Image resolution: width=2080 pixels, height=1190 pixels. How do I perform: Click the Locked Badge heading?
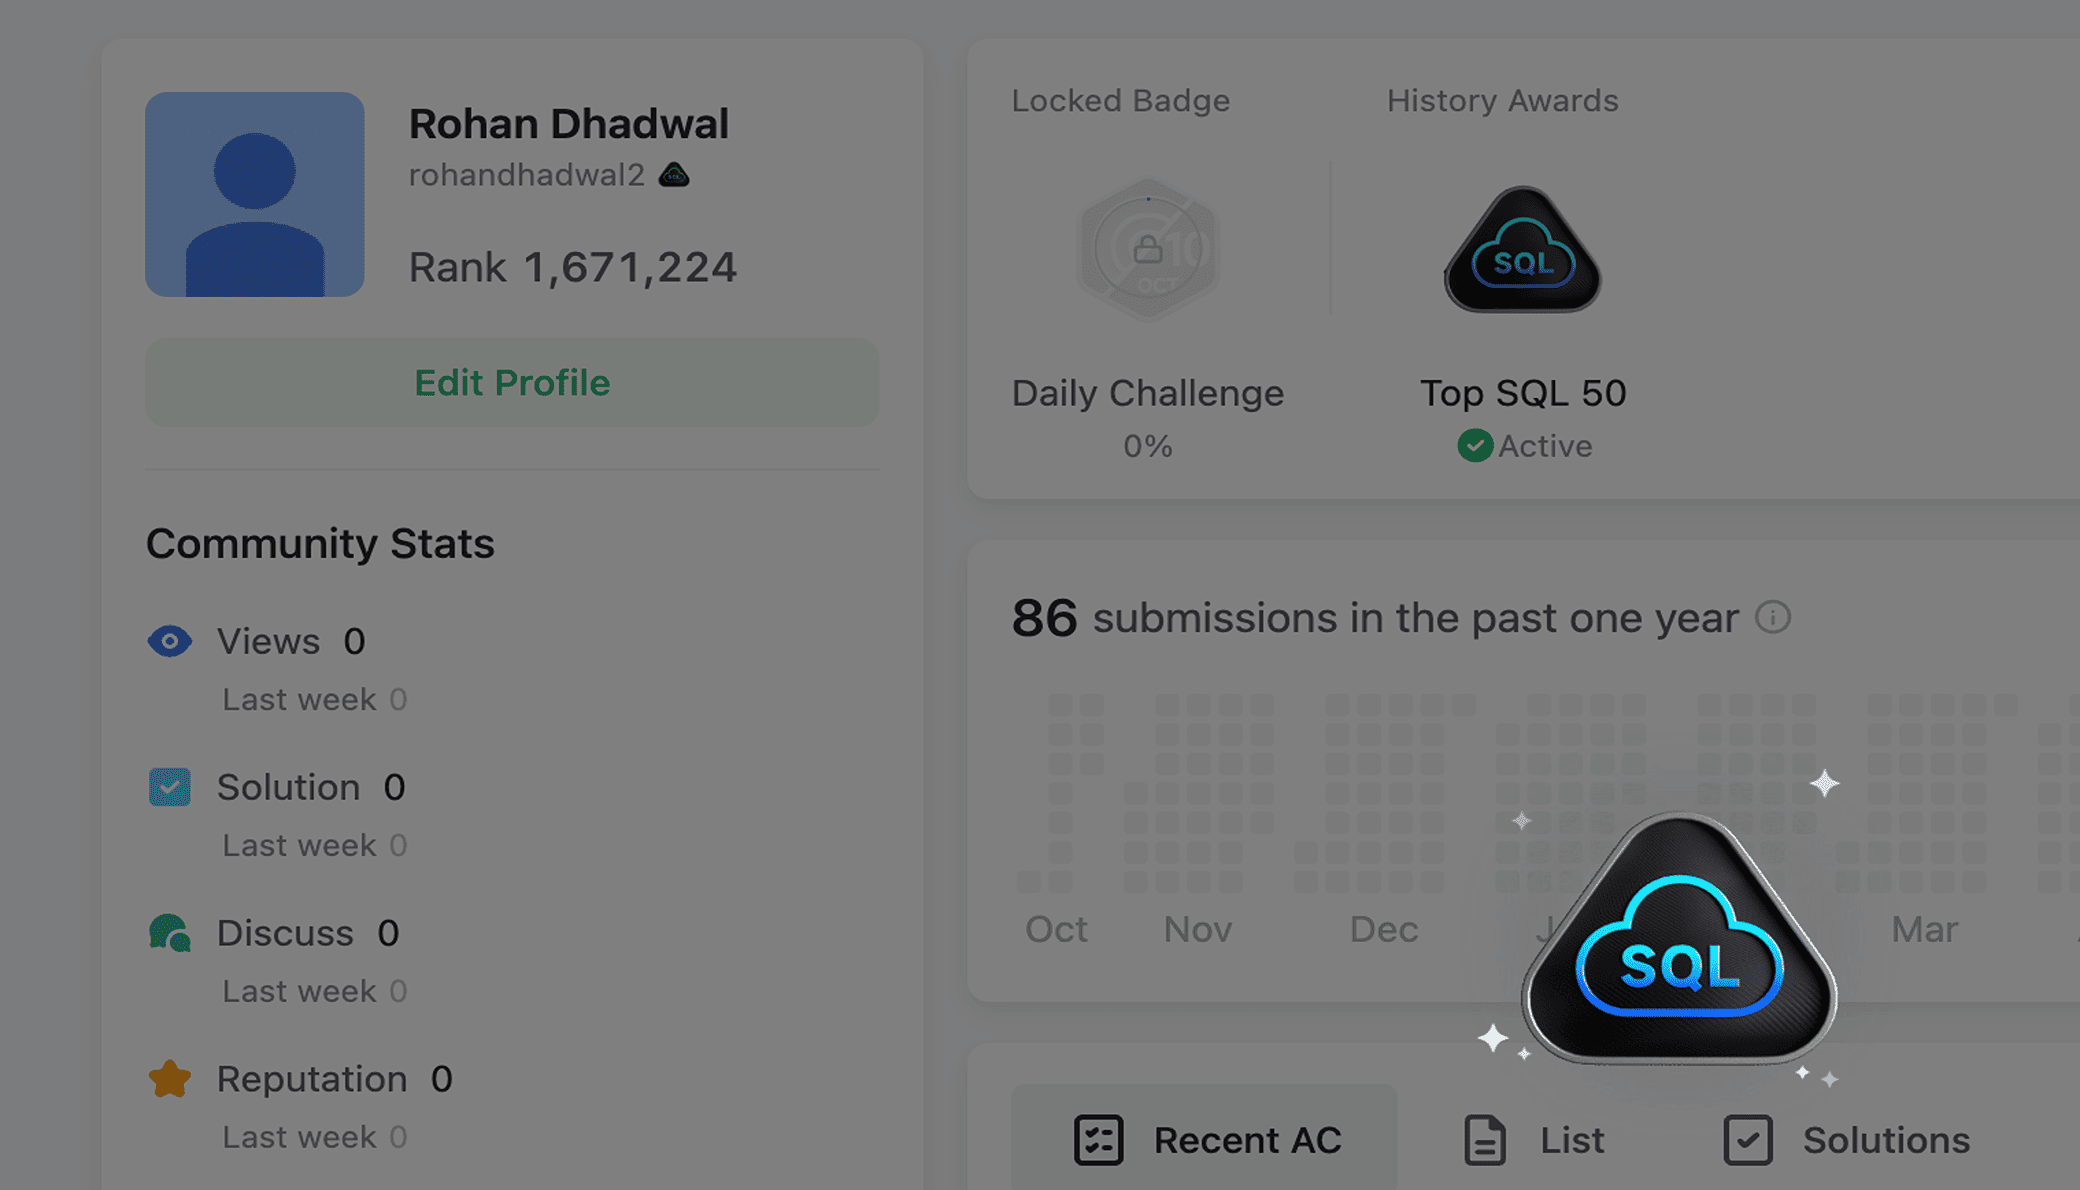pos(1120,101)
